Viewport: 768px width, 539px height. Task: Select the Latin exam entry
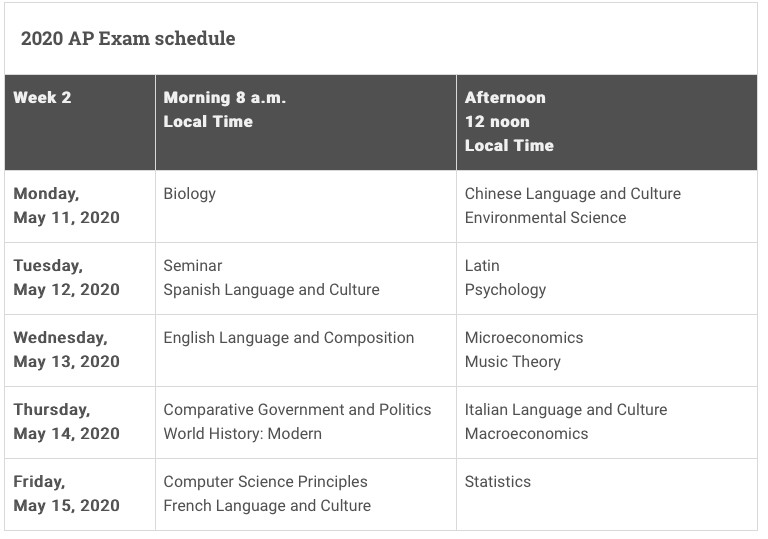click(482, 266)
